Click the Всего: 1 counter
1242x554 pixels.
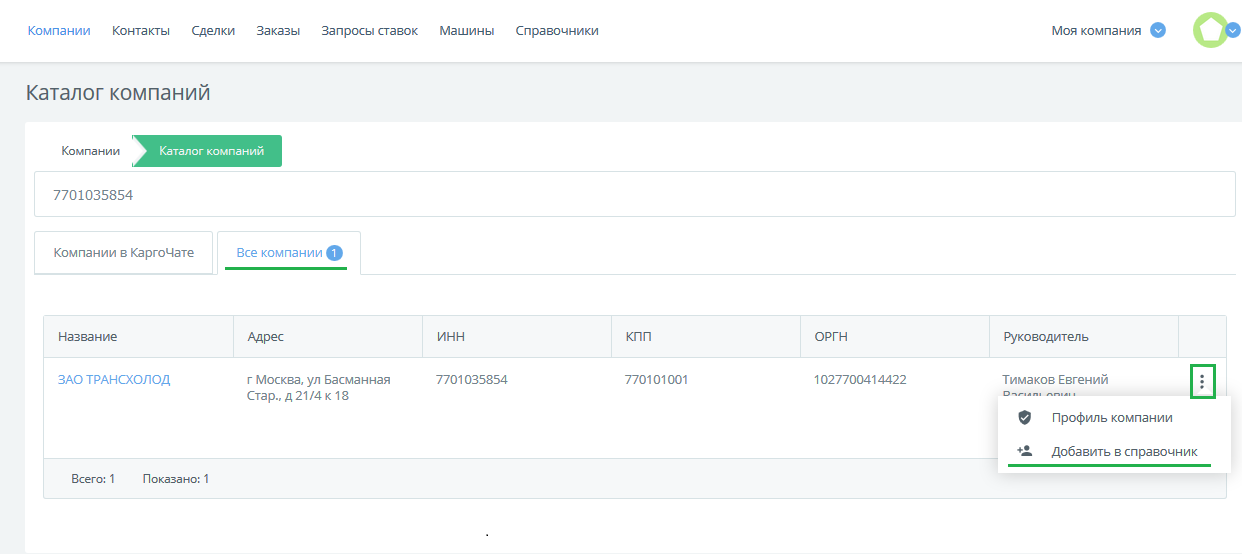tap(93, 479)
